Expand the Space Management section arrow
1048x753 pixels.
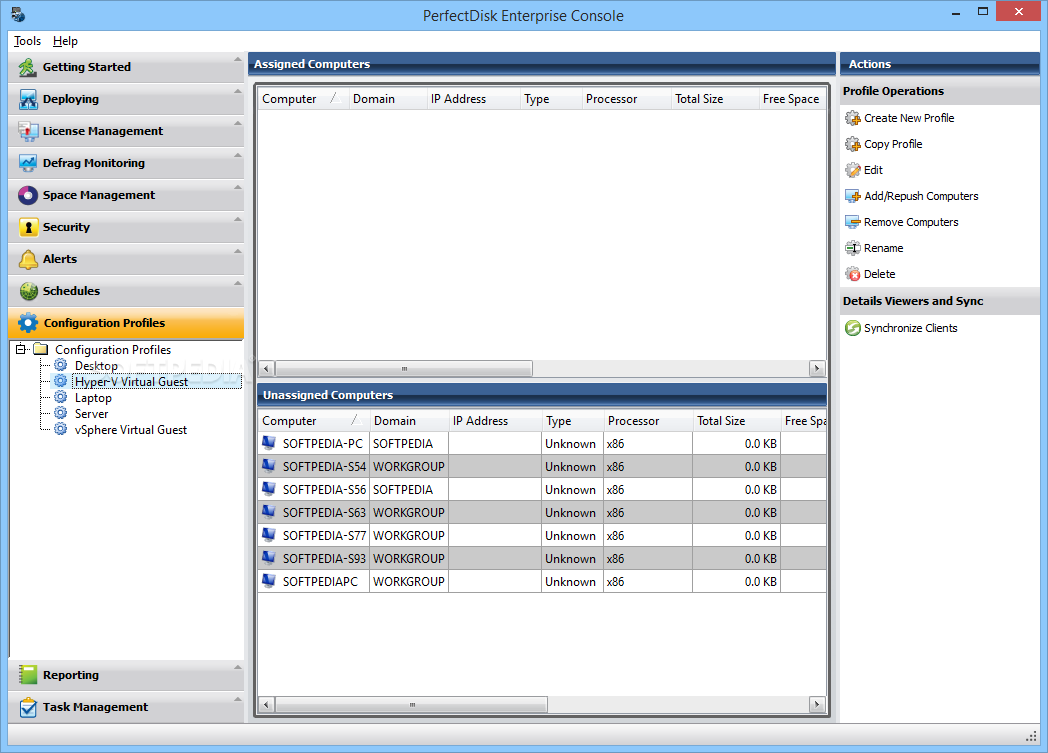[237, 188]
